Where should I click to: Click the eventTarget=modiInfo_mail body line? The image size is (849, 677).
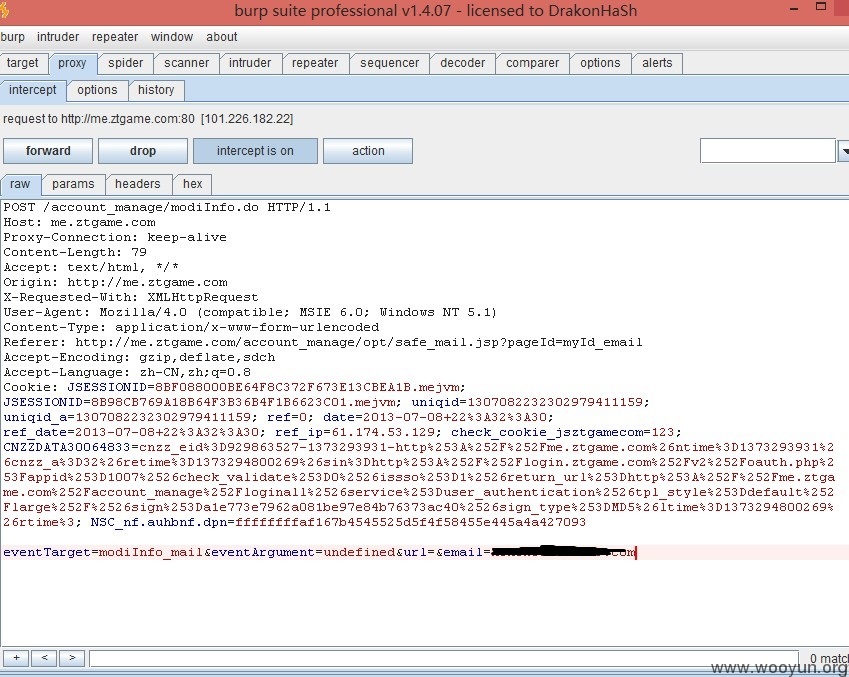click(319, 552)
